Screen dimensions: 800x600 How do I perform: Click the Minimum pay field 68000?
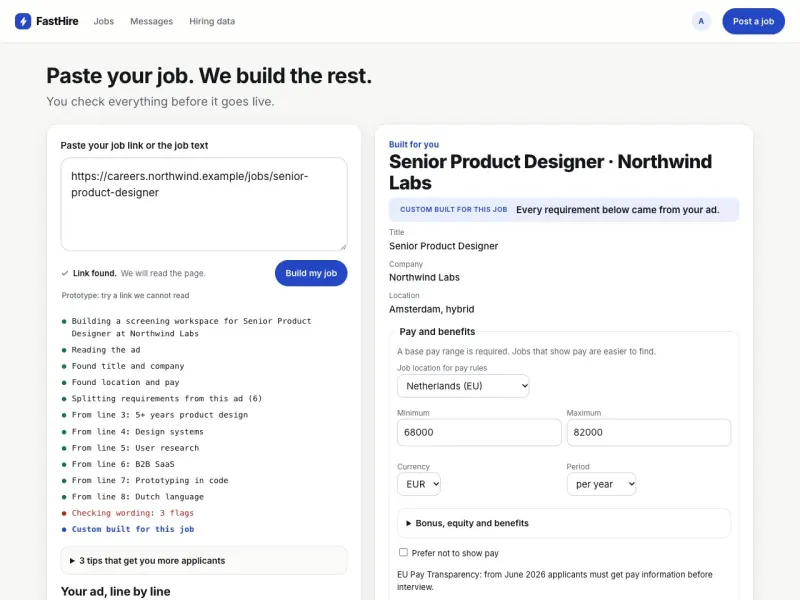479,433
